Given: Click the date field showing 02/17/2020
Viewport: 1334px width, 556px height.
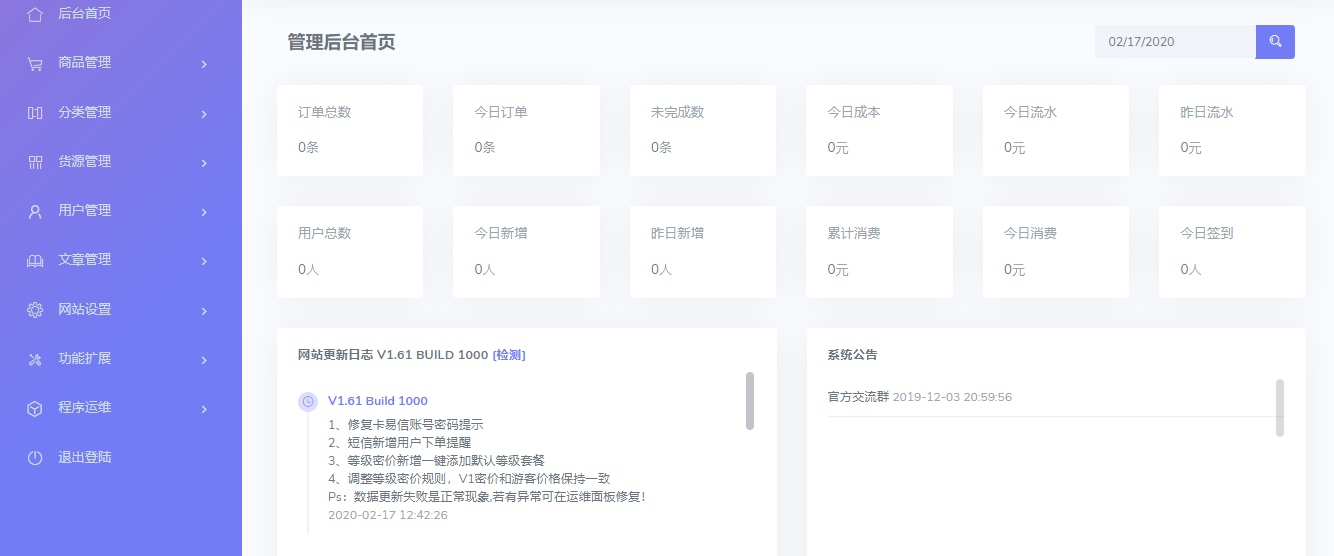Looking at the screenshot, I should [1174, 42].
